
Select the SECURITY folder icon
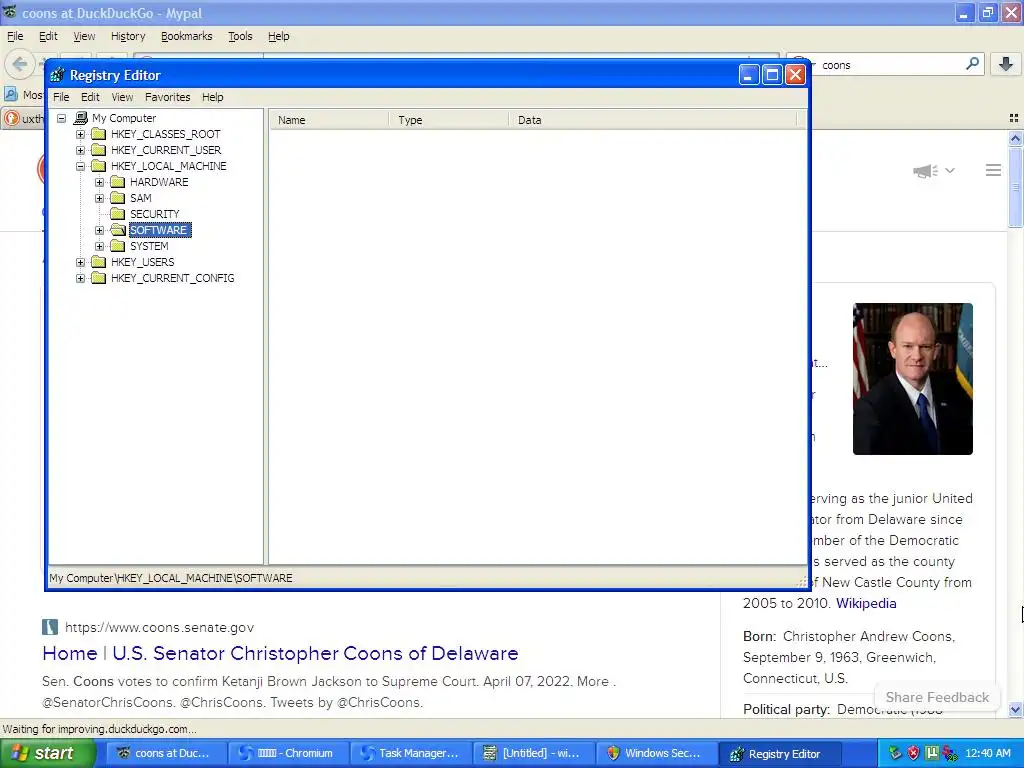point(118,214)
